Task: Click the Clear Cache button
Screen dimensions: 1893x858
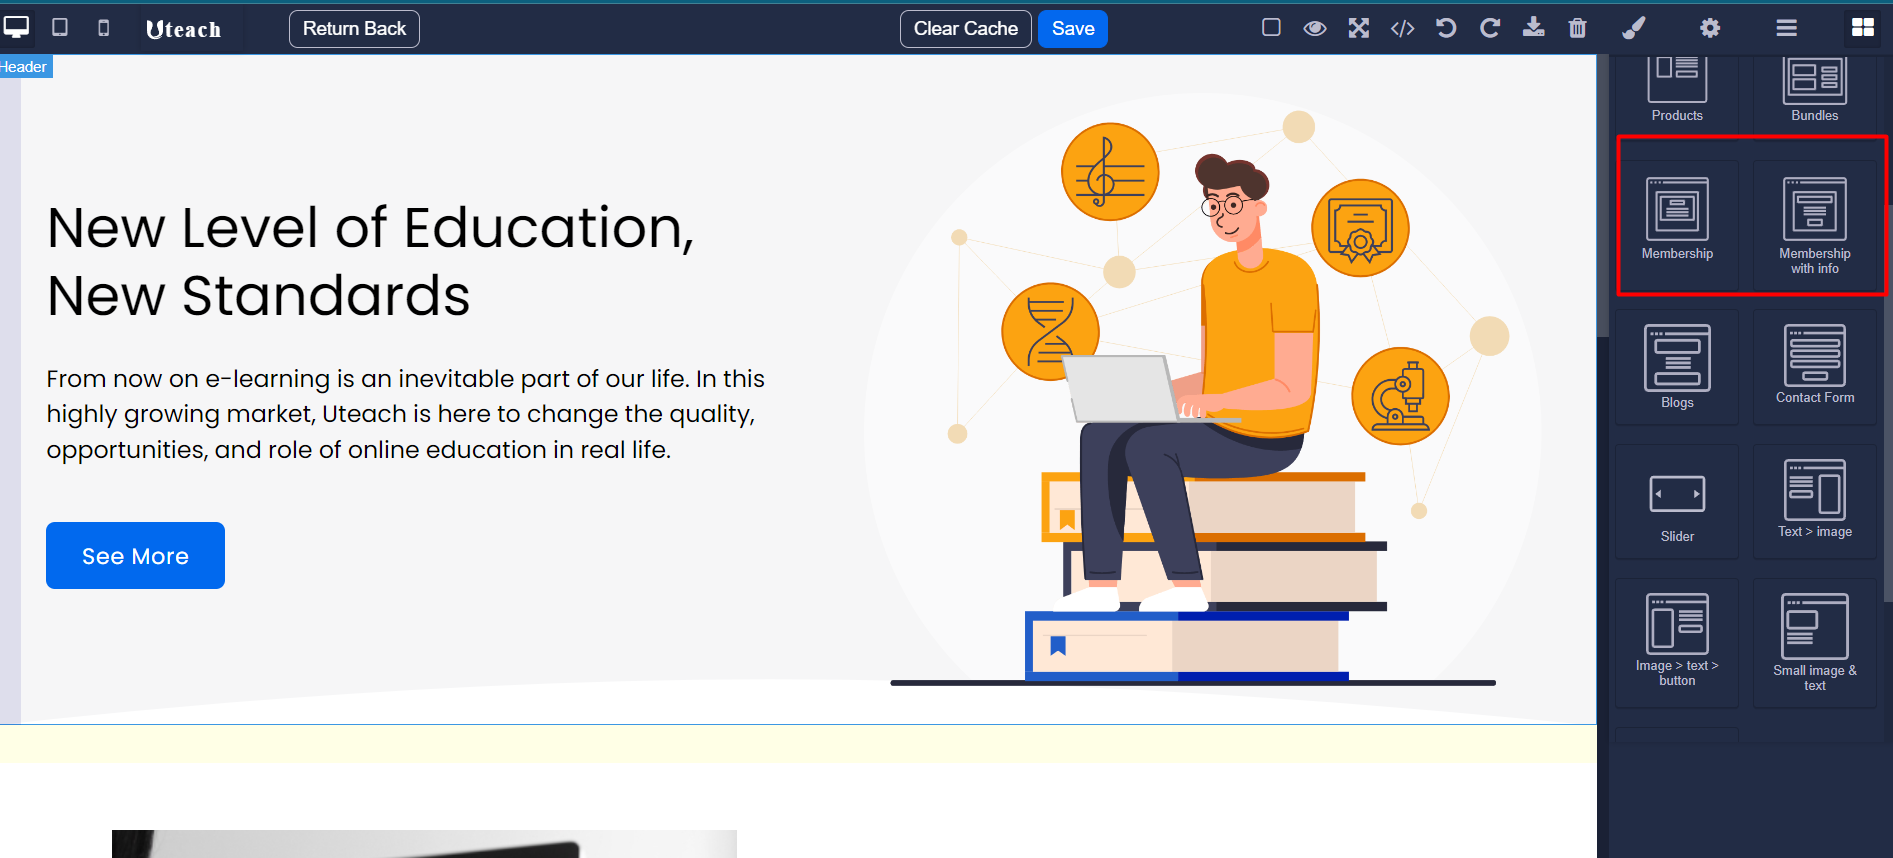Action: point(965,29)
